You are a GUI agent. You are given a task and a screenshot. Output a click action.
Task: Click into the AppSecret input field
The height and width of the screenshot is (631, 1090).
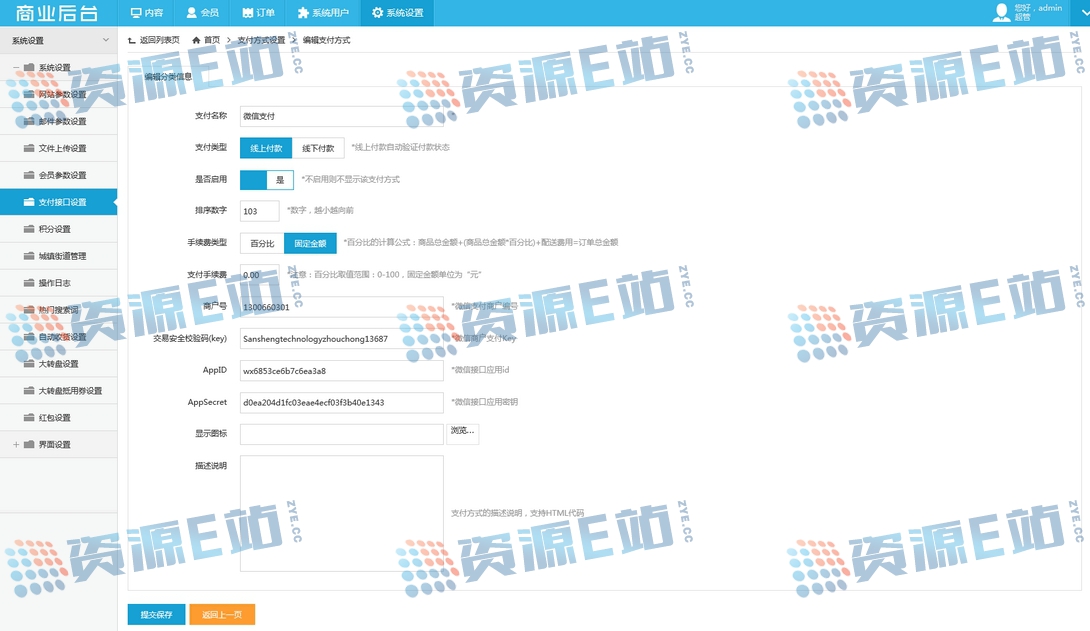341,402
